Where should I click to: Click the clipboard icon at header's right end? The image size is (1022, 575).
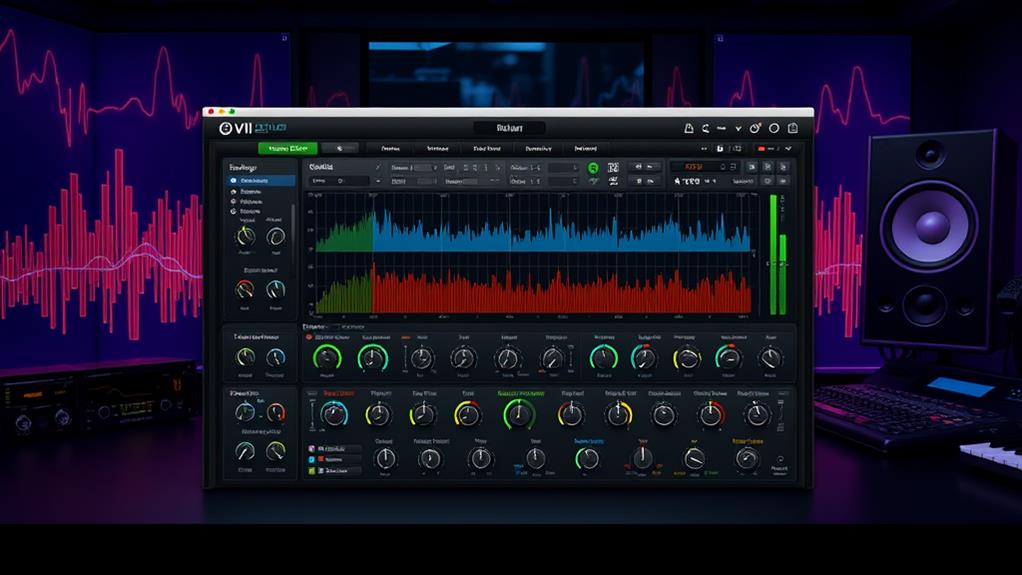[793, 128]
